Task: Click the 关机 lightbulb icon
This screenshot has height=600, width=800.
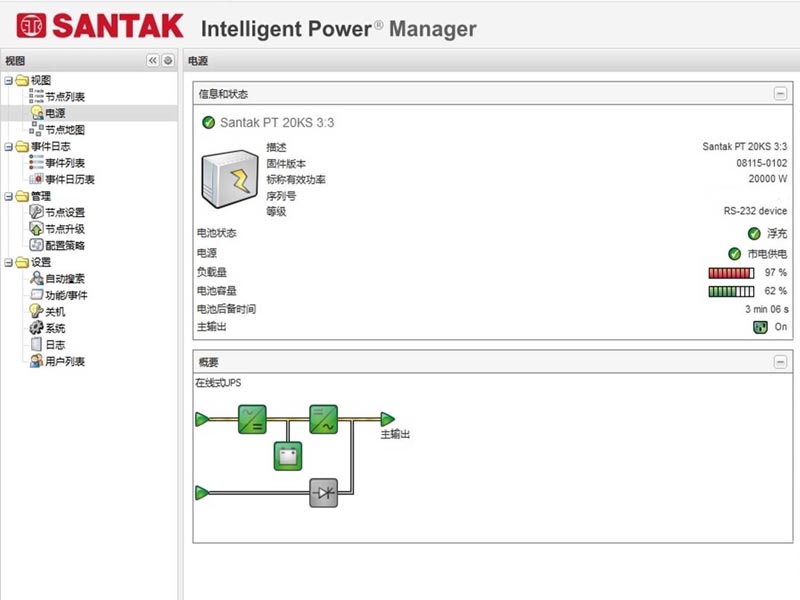Action: pos(36,311)
